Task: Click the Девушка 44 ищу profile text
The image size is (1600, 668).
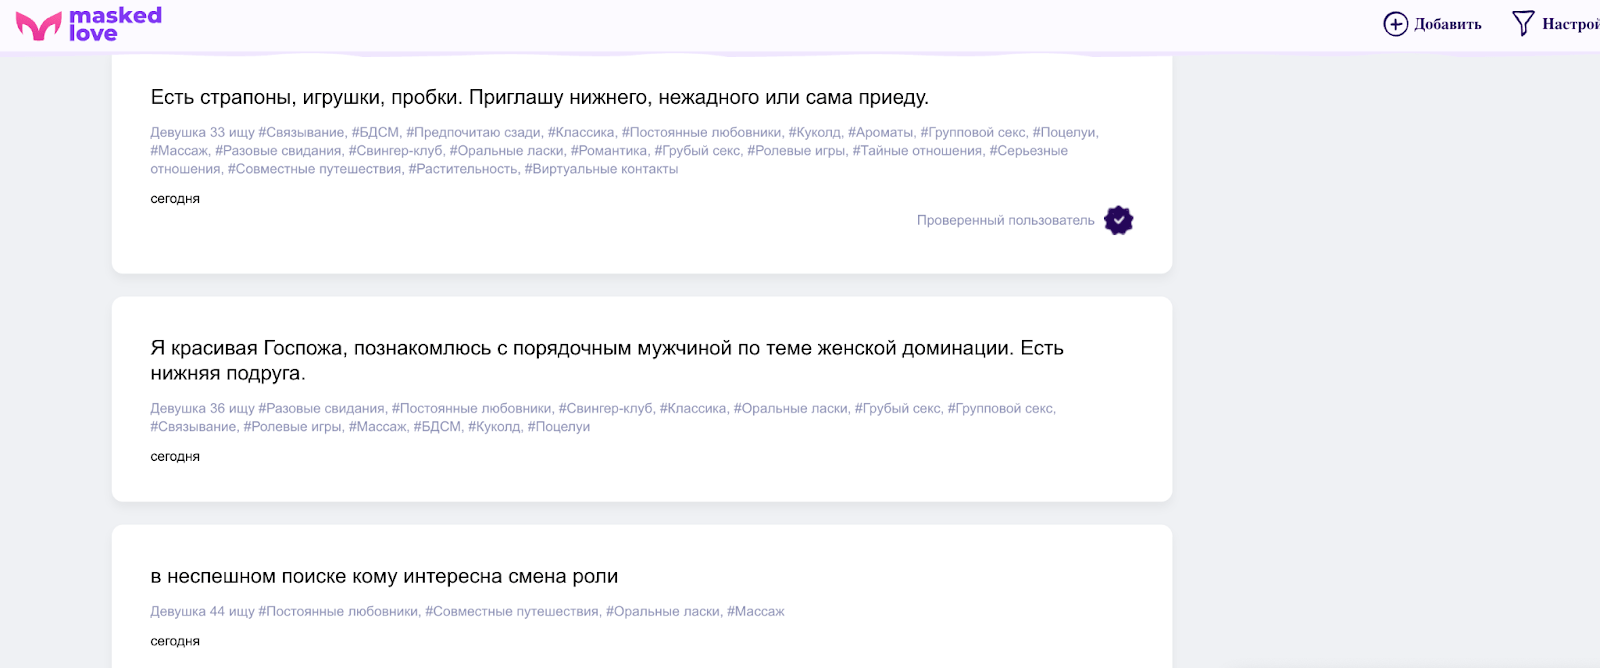Action: 202,611
